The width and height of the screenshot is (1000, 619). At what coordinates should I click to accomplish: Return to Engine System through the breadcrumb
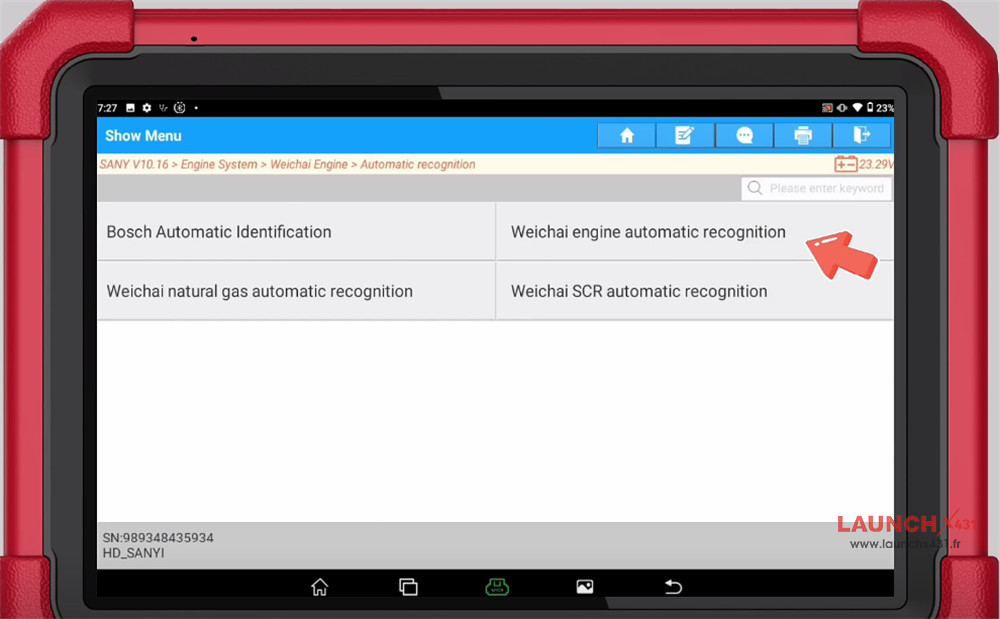coord(218,164)
